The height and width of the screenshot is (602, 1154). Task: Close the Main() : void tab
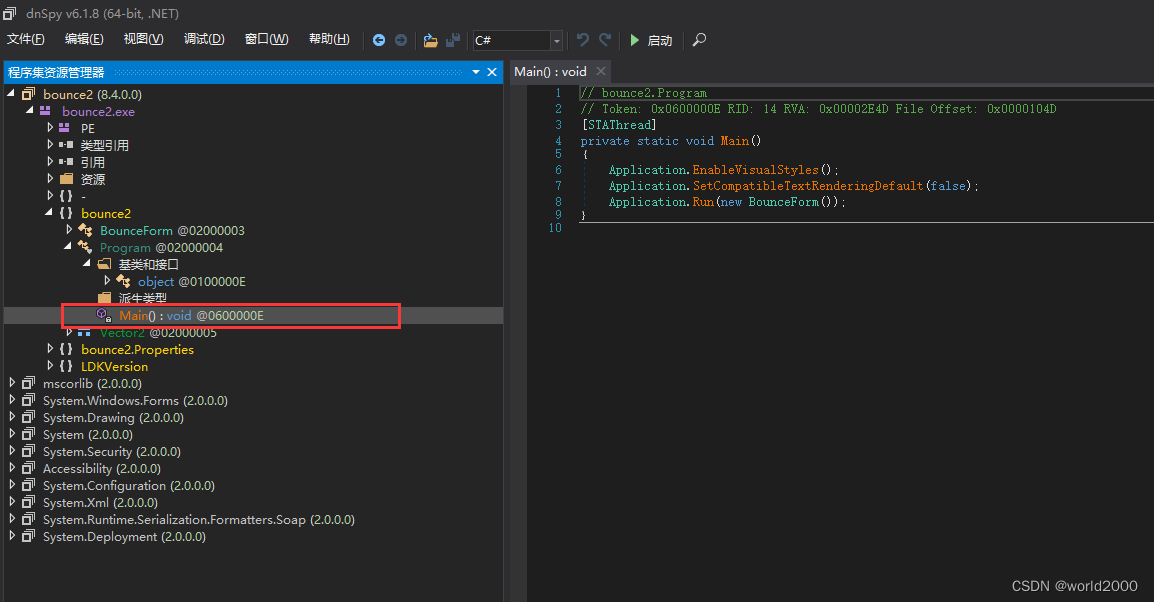[x=601, y=71]
